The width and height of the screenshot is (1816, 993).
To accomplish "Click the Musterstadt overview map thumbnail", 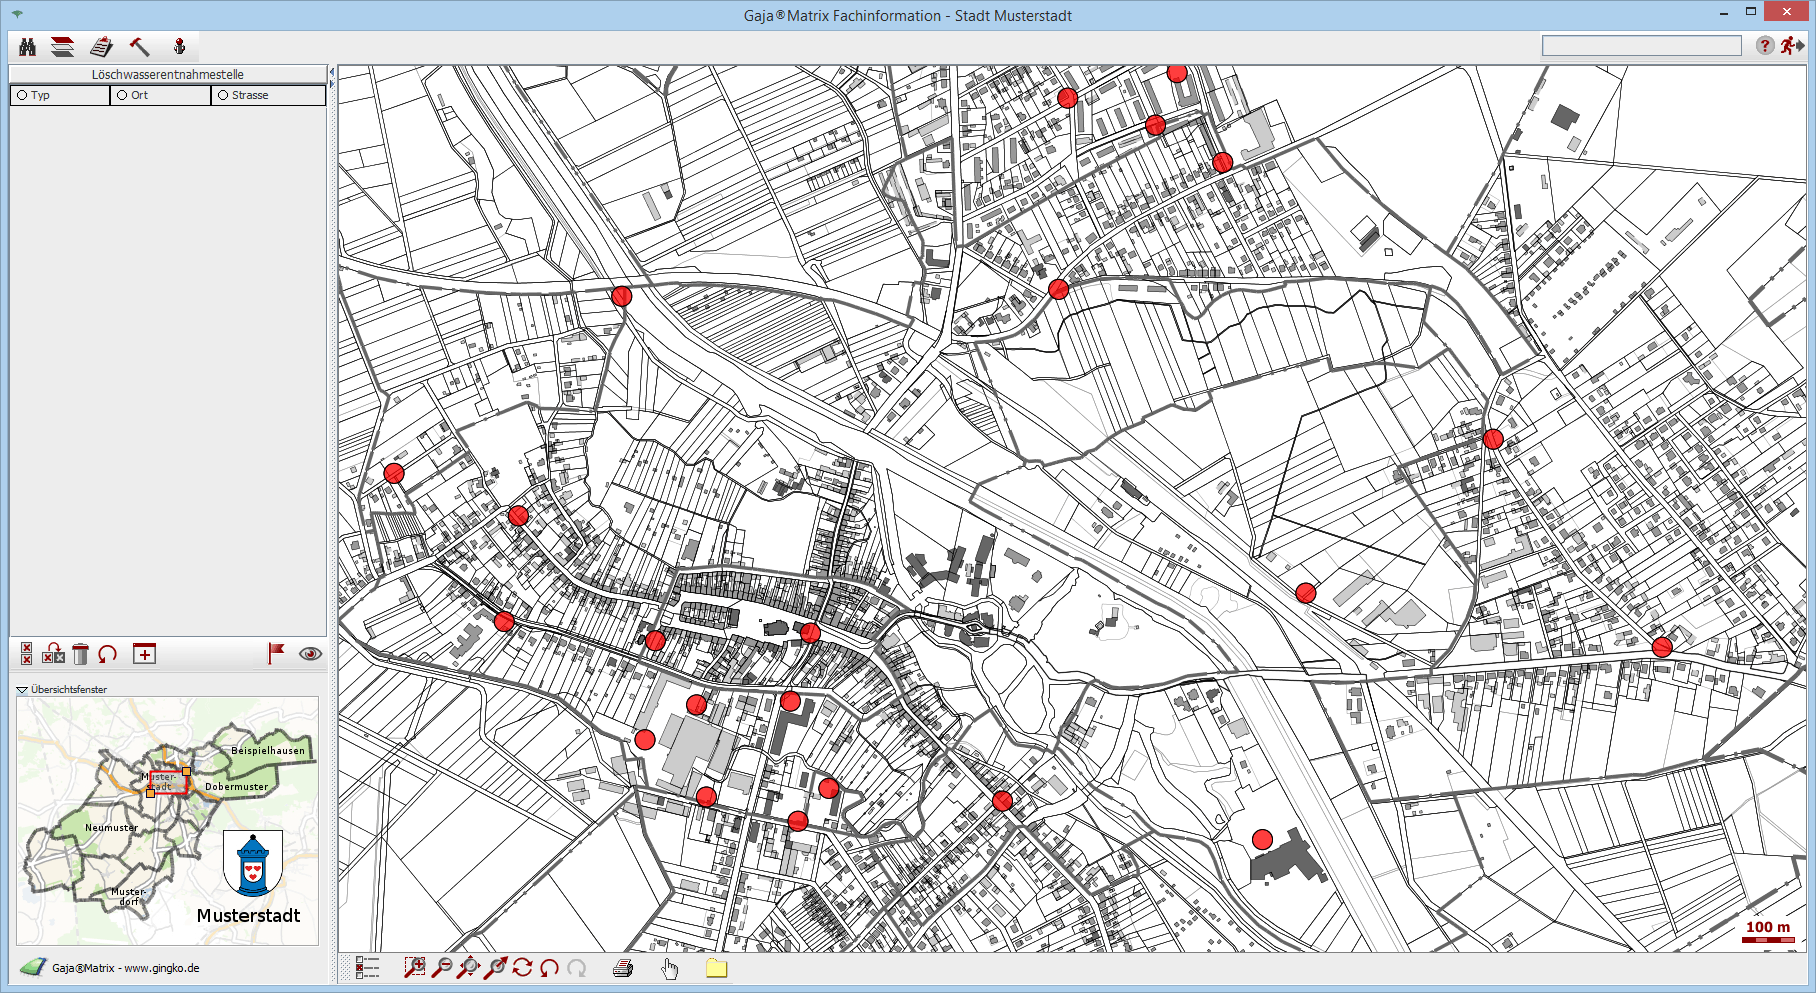I will tap(167, 820).
